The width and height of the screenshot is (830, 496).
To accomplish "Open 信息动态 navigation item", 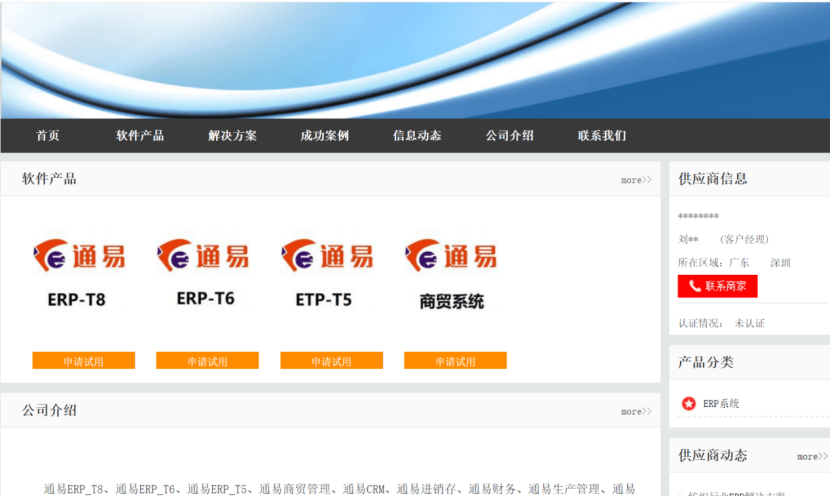I will tap(417, 136).
